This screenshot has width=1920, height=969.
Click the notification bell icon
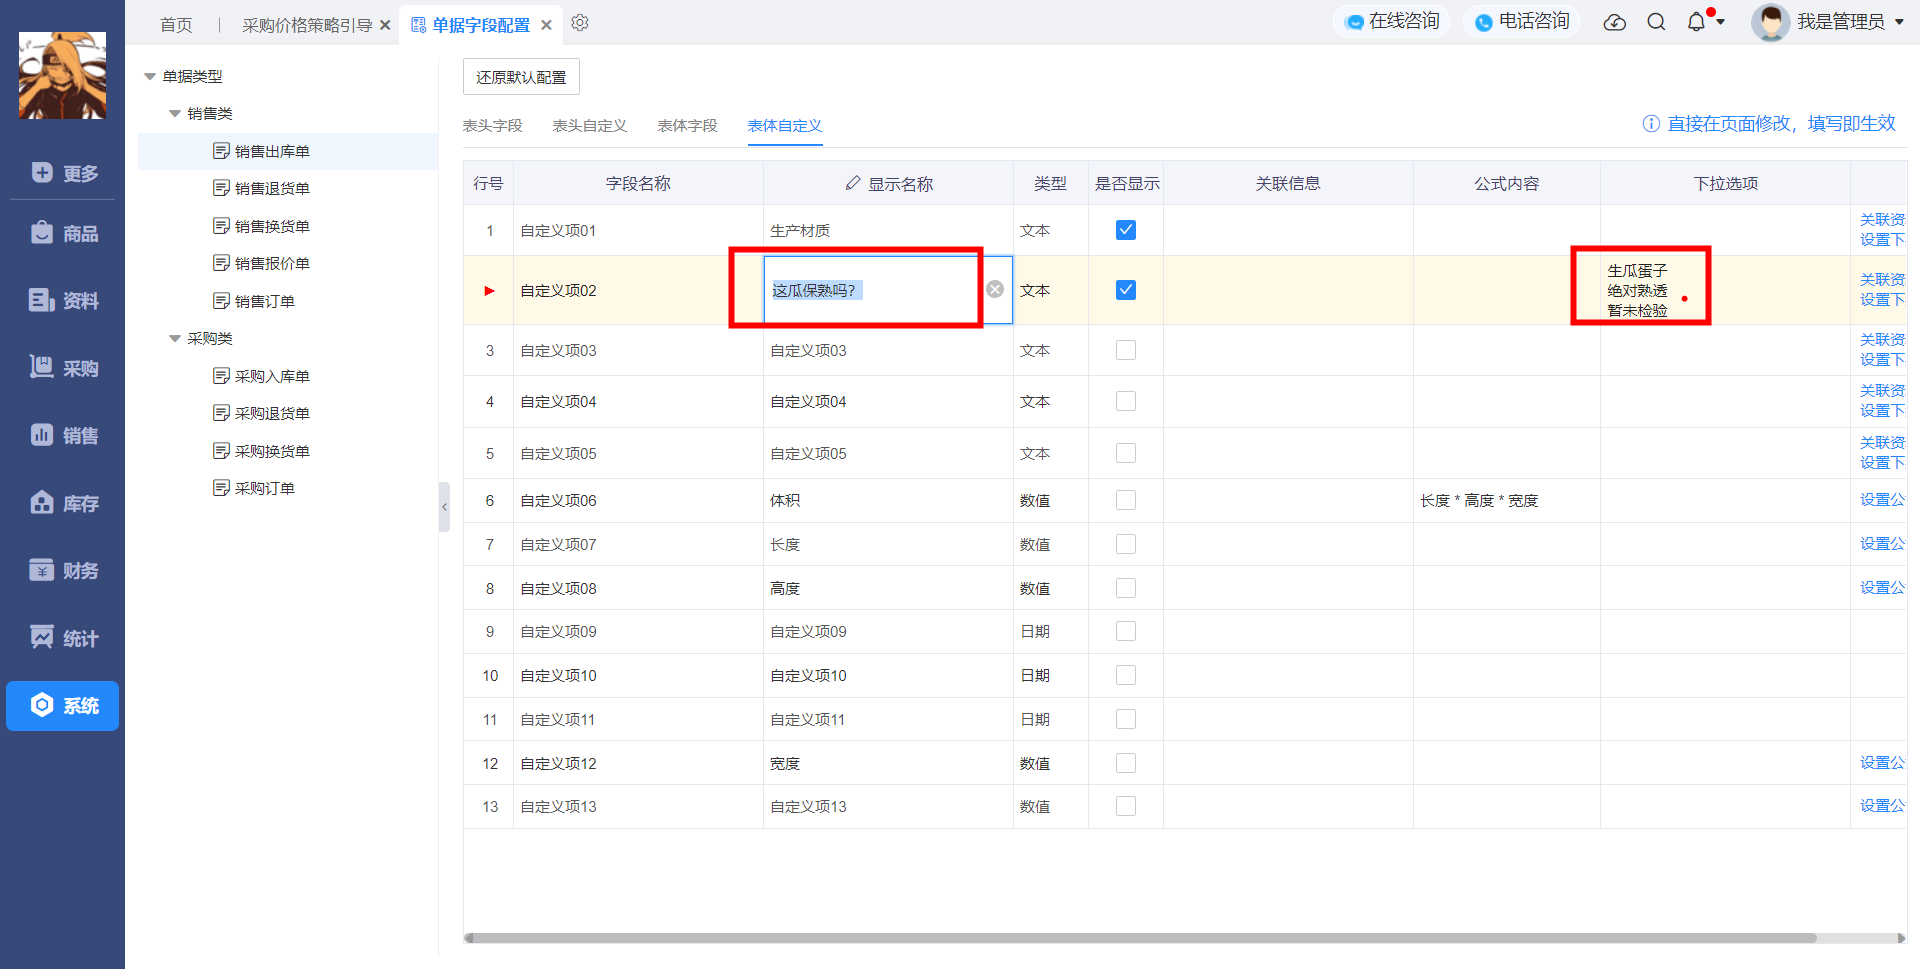click(1696, 22)
